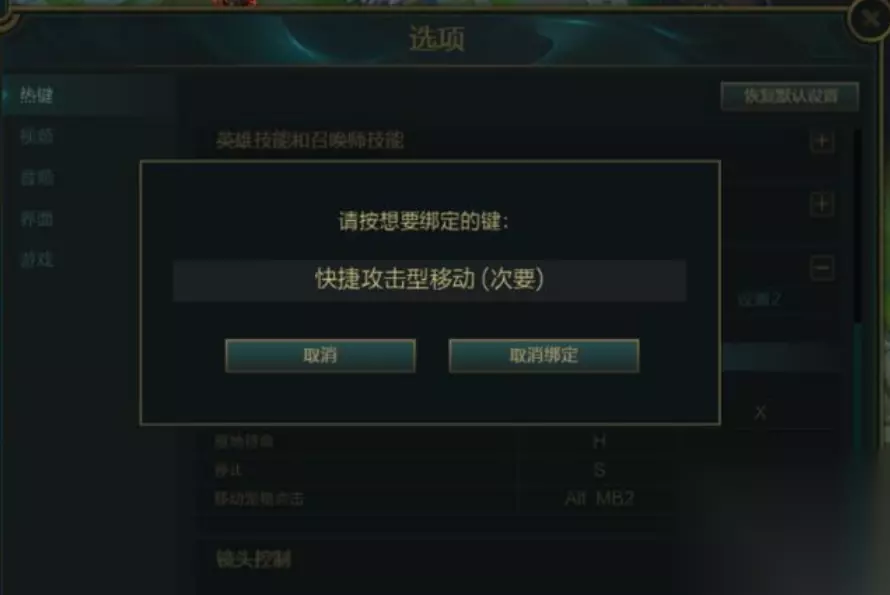The image size is (890, 595).
Task: Switch to the 视频 video tab
Action: pyautogui.click(x=36, y=136)
